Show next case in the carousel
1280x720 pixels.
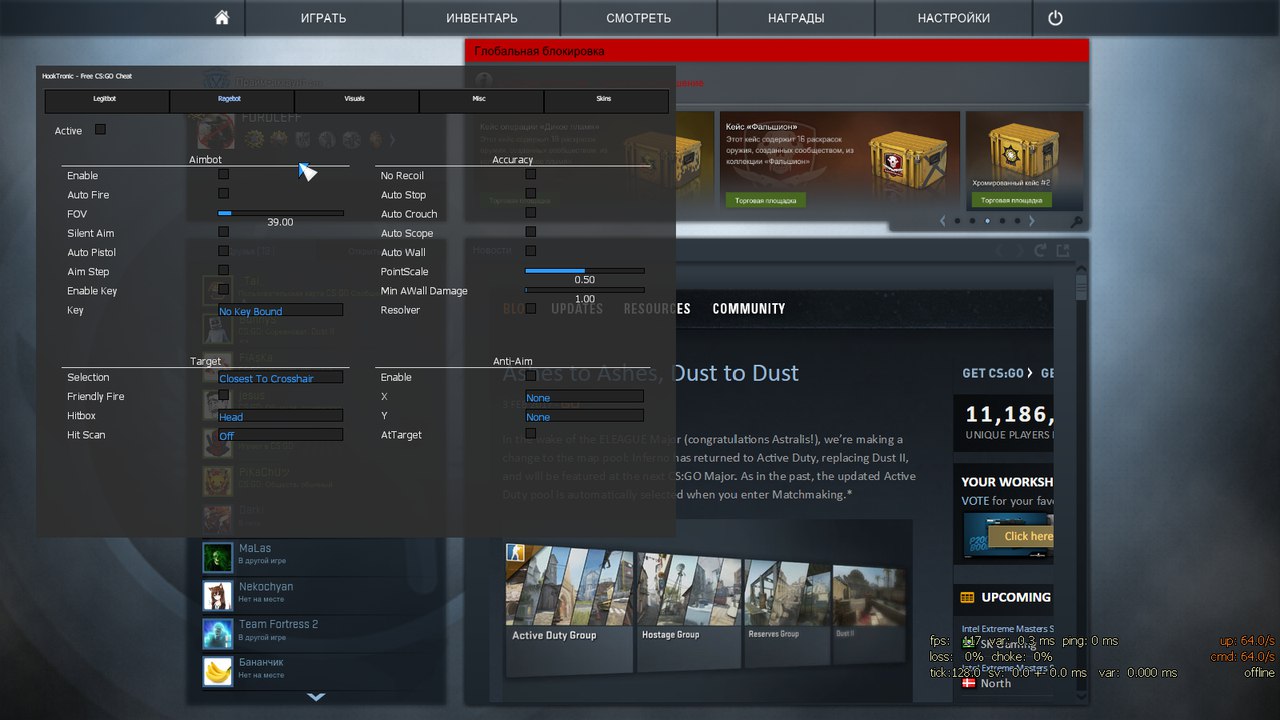(x=1032, y=221)
